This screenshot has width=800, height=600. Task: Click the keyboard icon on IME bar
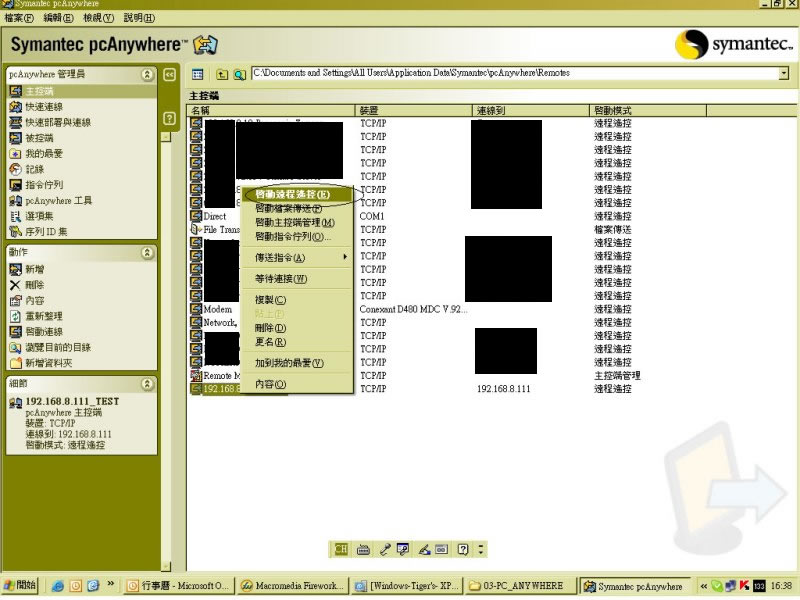(x=363, y=549)
